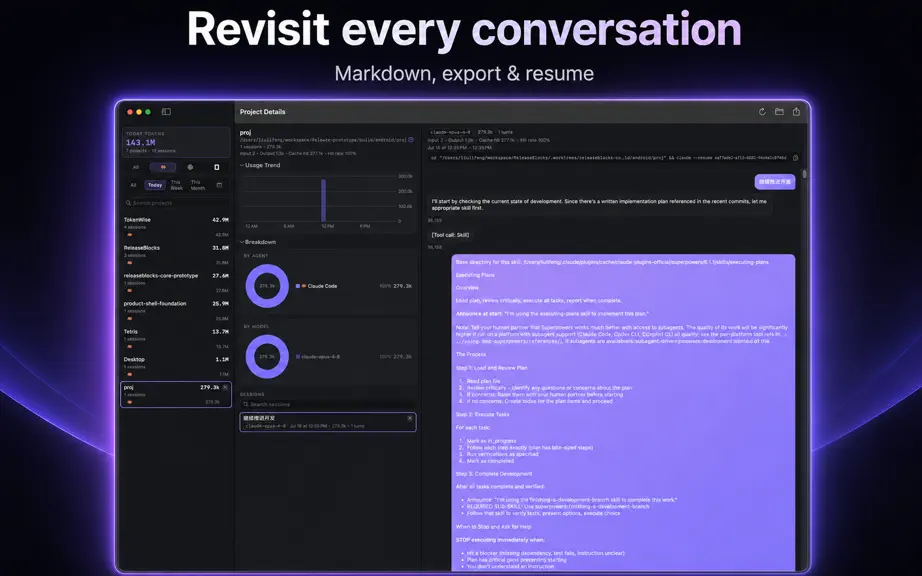Viewport: 922px width, 576px height.
Task: Click the macOS green zoom button
Action: [148, 112]
